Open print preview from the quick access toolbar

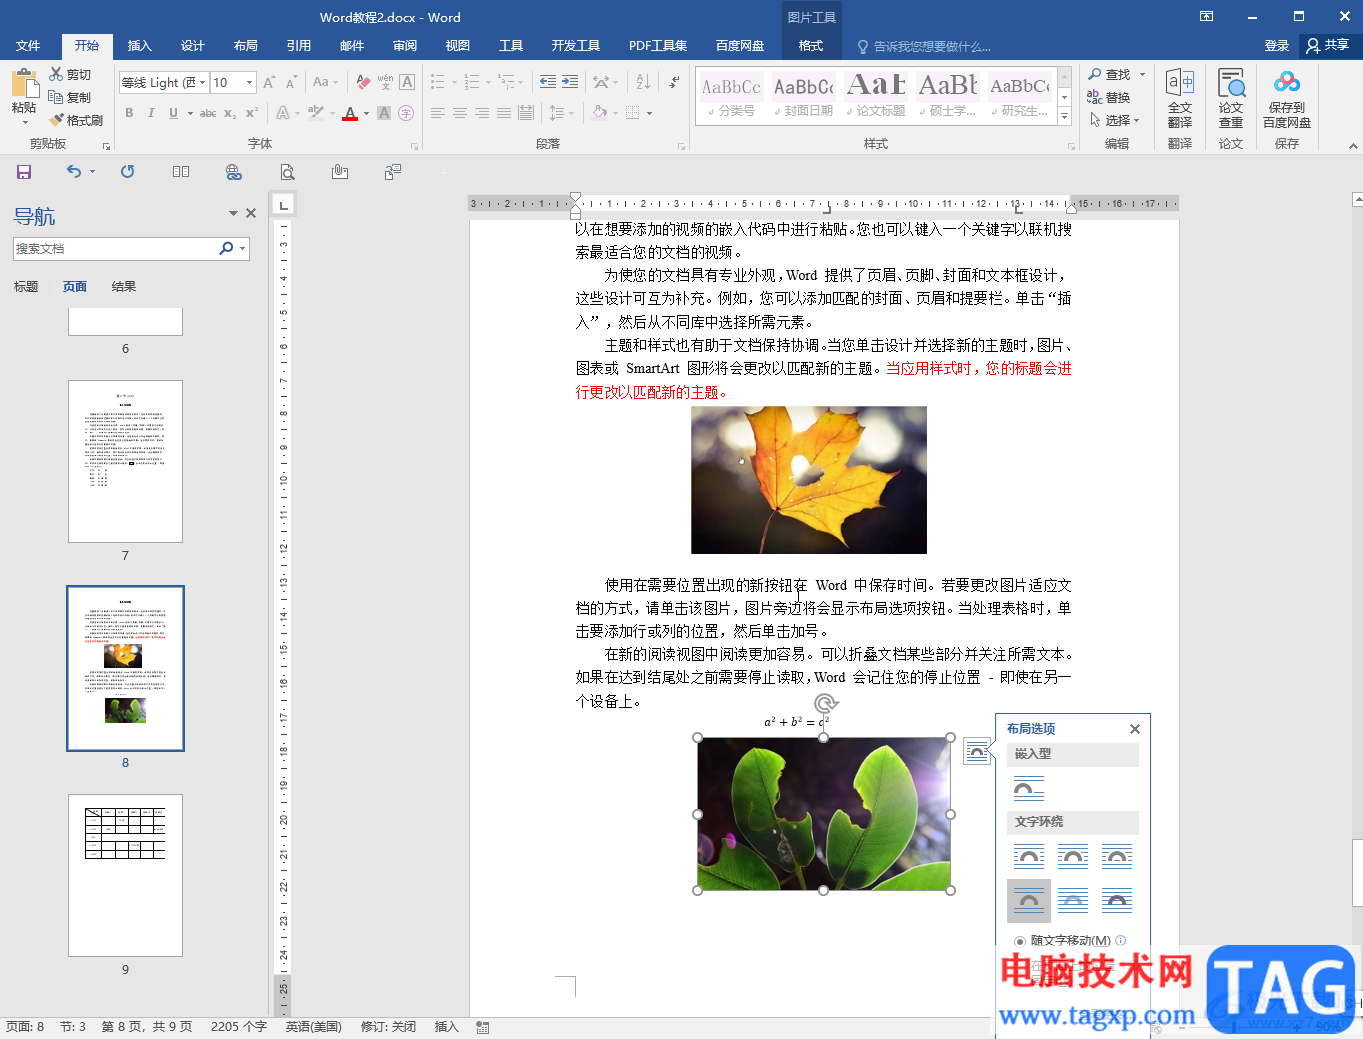287,172
